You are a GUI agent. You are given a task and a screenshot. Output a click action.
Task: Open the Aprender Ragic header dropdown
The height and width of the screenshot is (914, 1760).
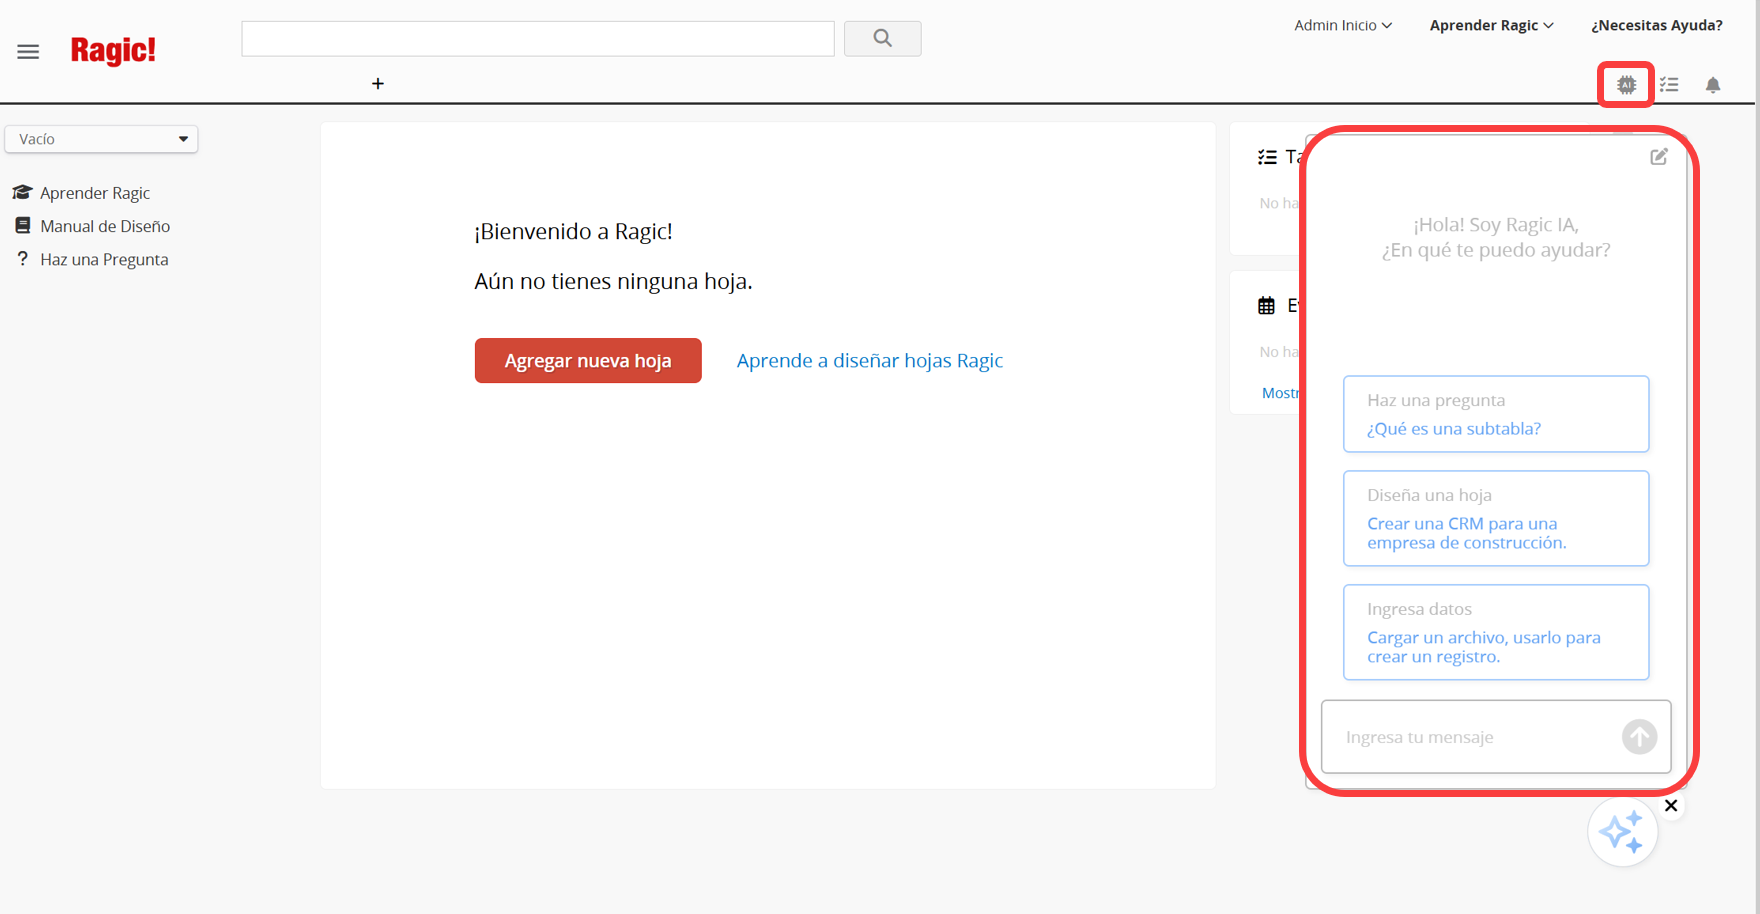point(1491,25)
